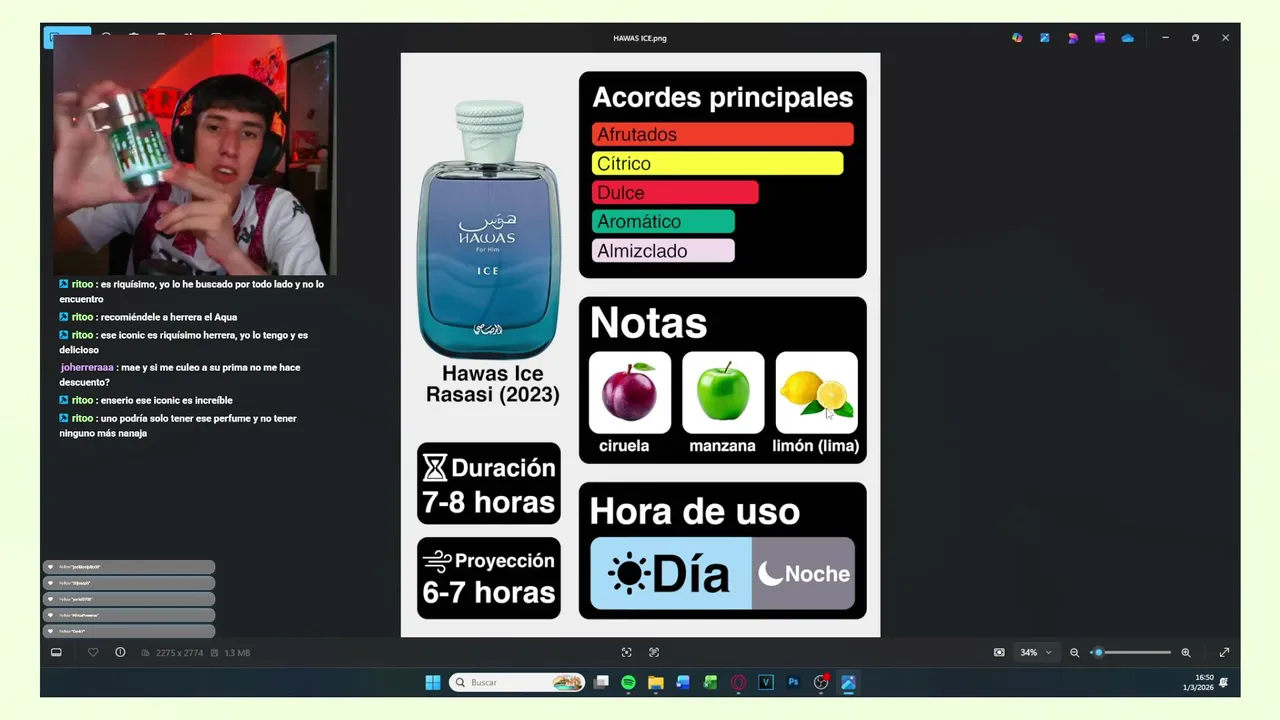This screenshot has height=720, width=1280.
Task: Open Opera GX browser from the taskbar
Action: point(738,682)
